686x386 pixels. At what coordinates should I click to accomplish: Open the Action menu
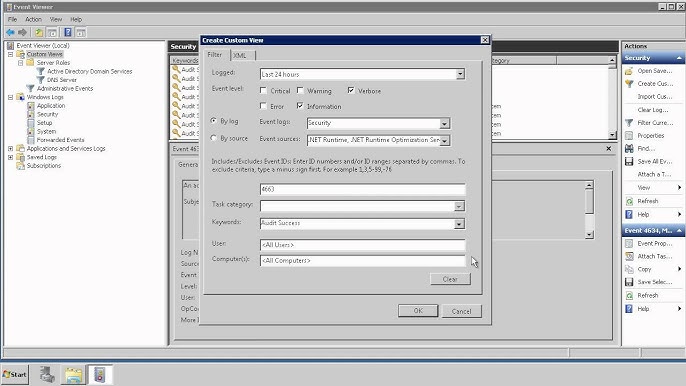pyautogui.click(x=33, y=19)
